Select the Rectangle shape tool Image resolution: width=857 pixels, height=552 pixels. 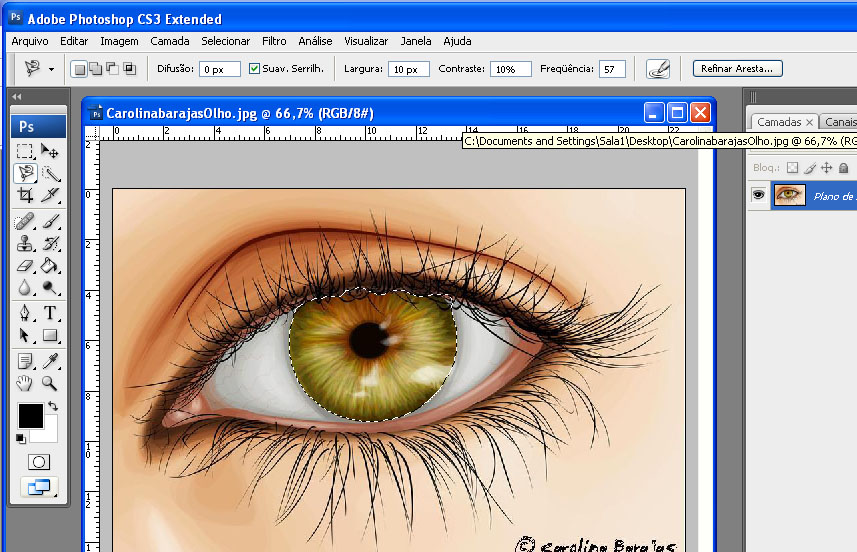pos(50,335)
